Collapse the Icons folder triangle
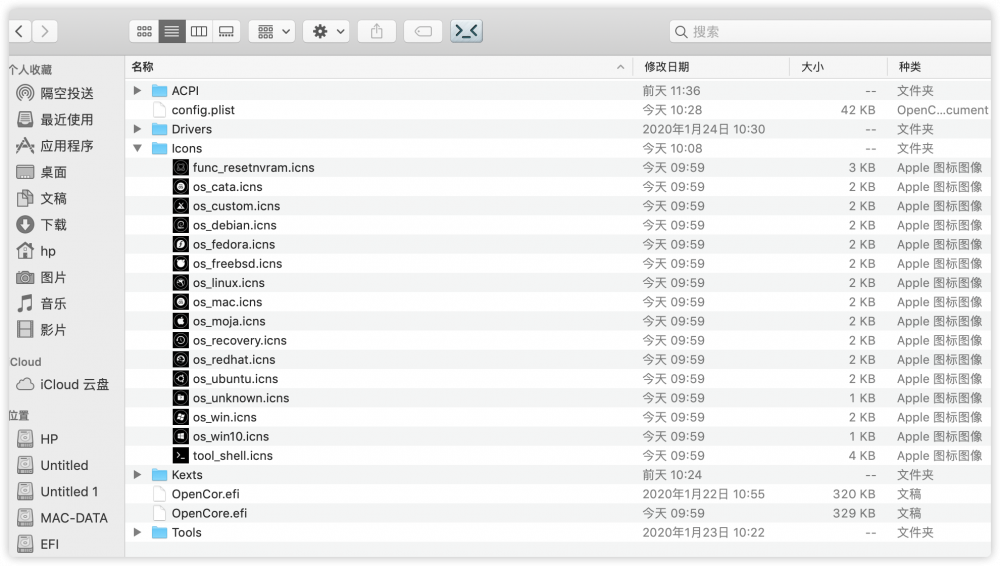Viewport: 1000px width, 566px height. tap(137, 148)
